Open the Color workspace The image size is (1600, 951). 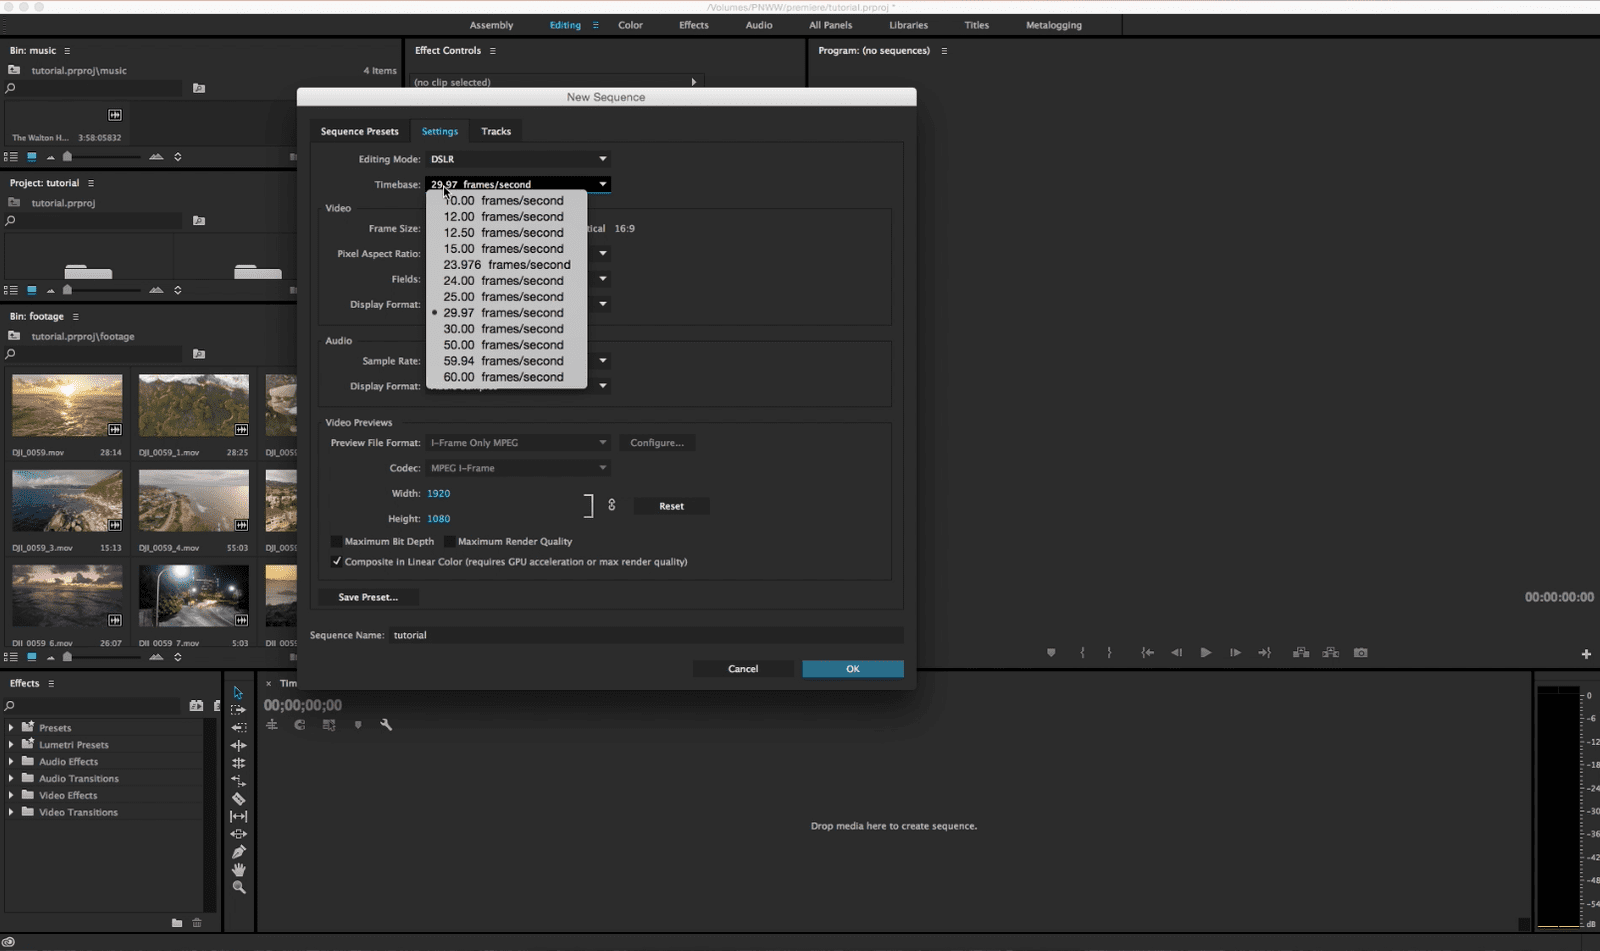coord(630,25)
